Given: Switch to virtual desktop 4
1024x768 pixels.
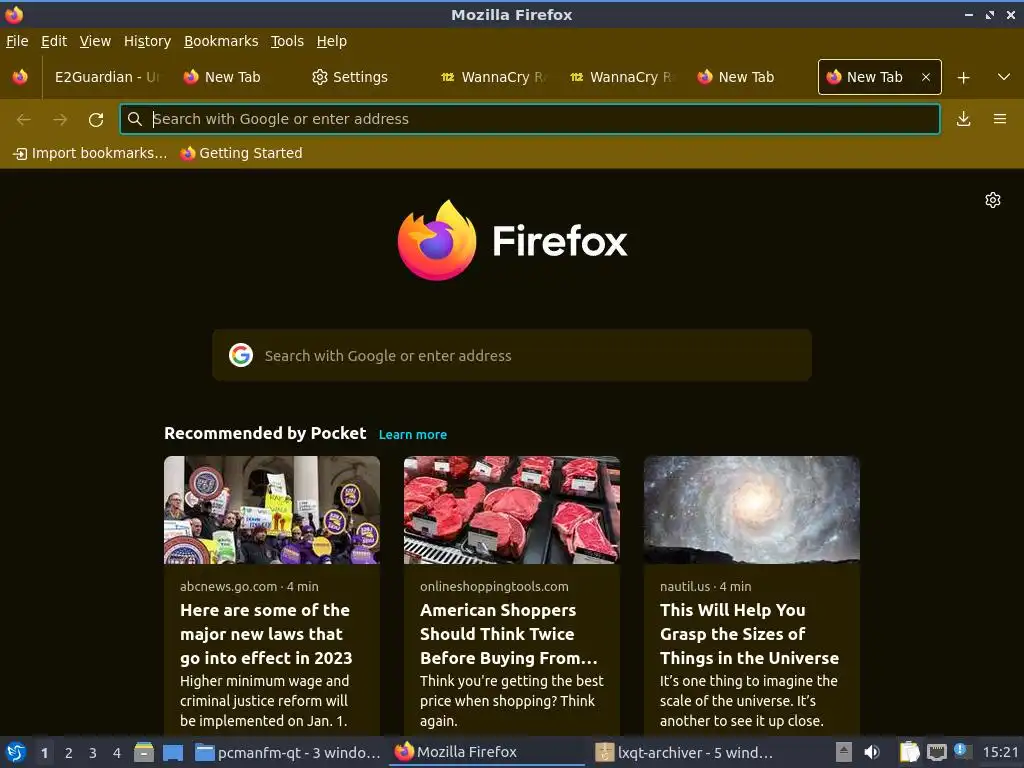Looking at the screenshot, I should point(117,753).
